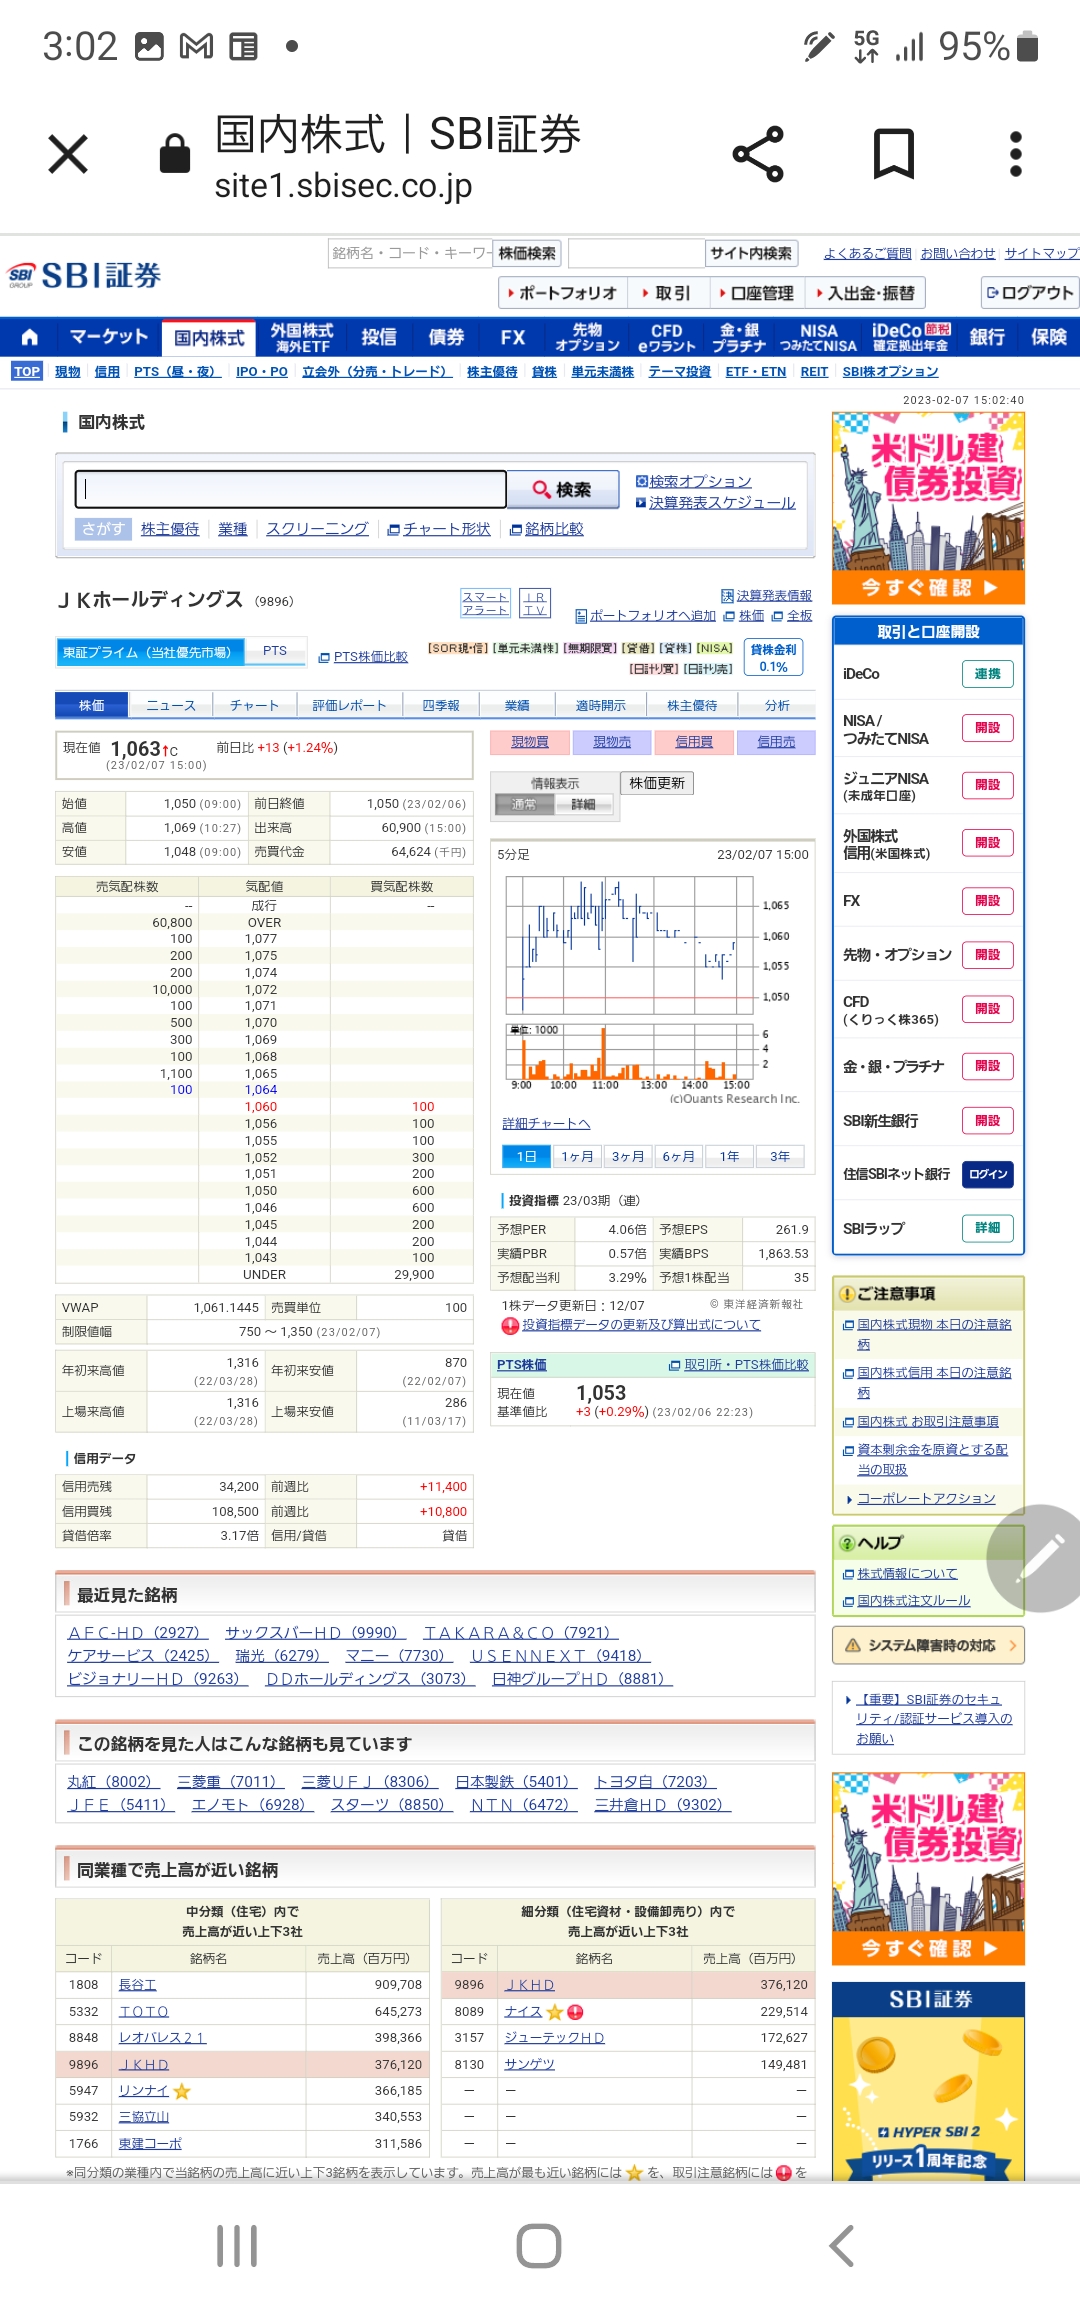Go to home via the house icon
The width and height of the screenshot is (1080, 2316).
(x=30, y=337)
